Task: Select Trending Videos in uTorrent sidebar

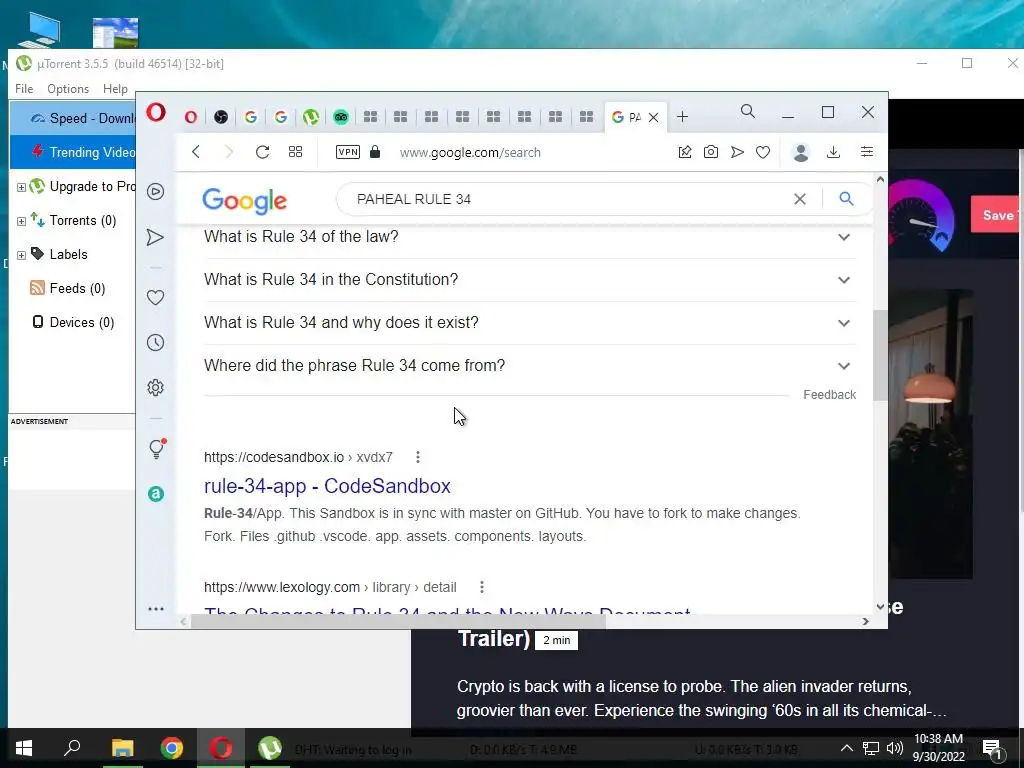Action: click(x=73, y=152)
